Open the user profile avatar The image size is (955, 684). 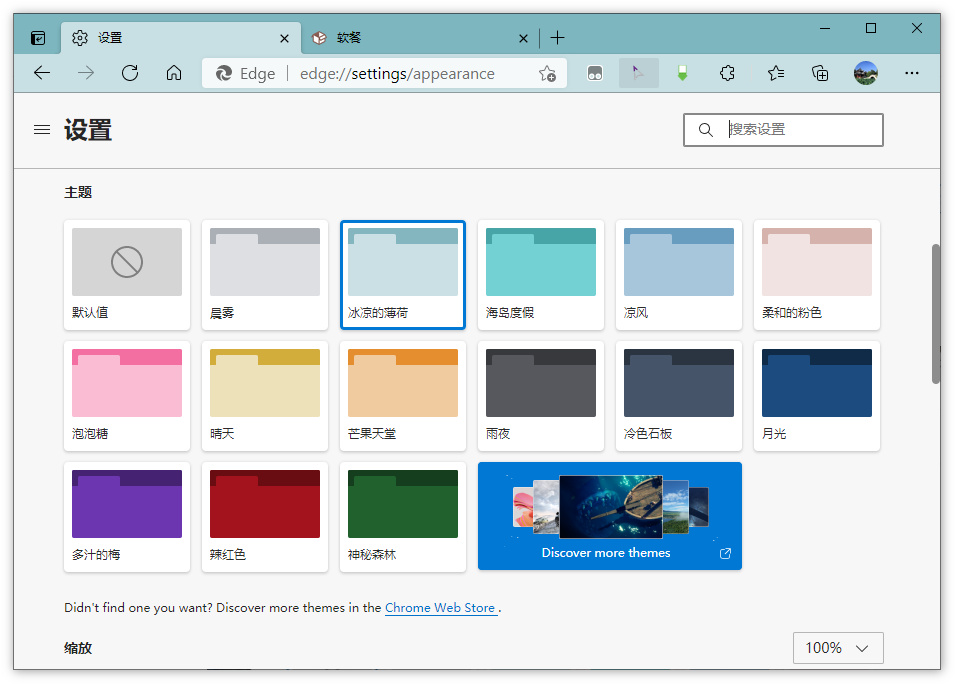click(865, 73)
